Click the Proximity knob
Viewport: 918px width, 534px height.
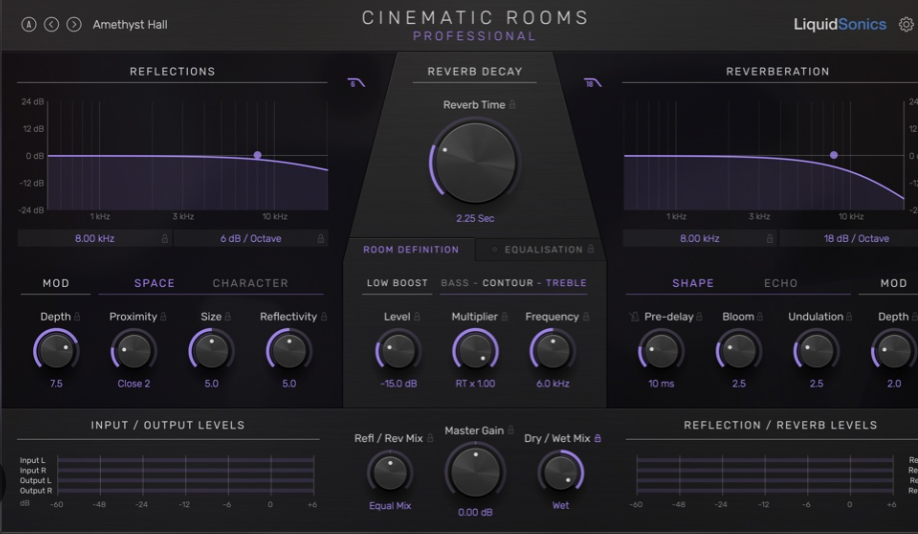tap(133, 351)
